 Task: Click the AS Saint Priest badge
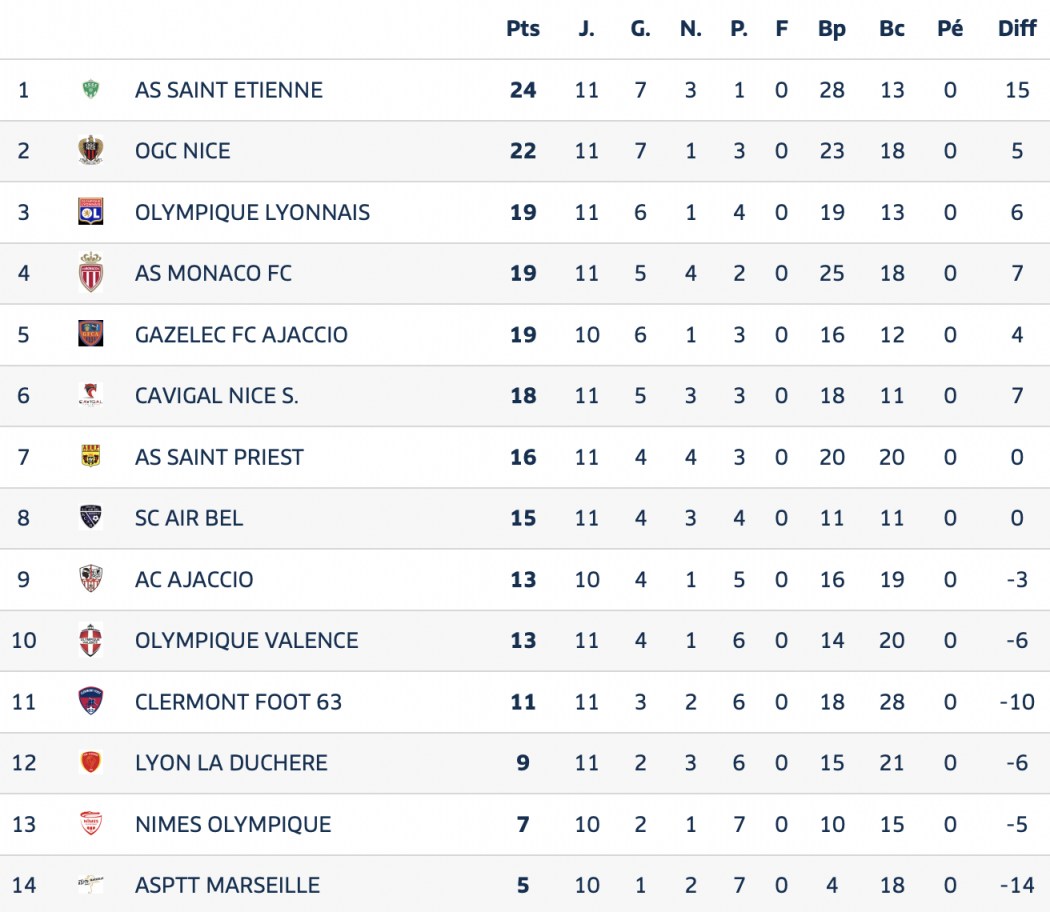[91, 457]
